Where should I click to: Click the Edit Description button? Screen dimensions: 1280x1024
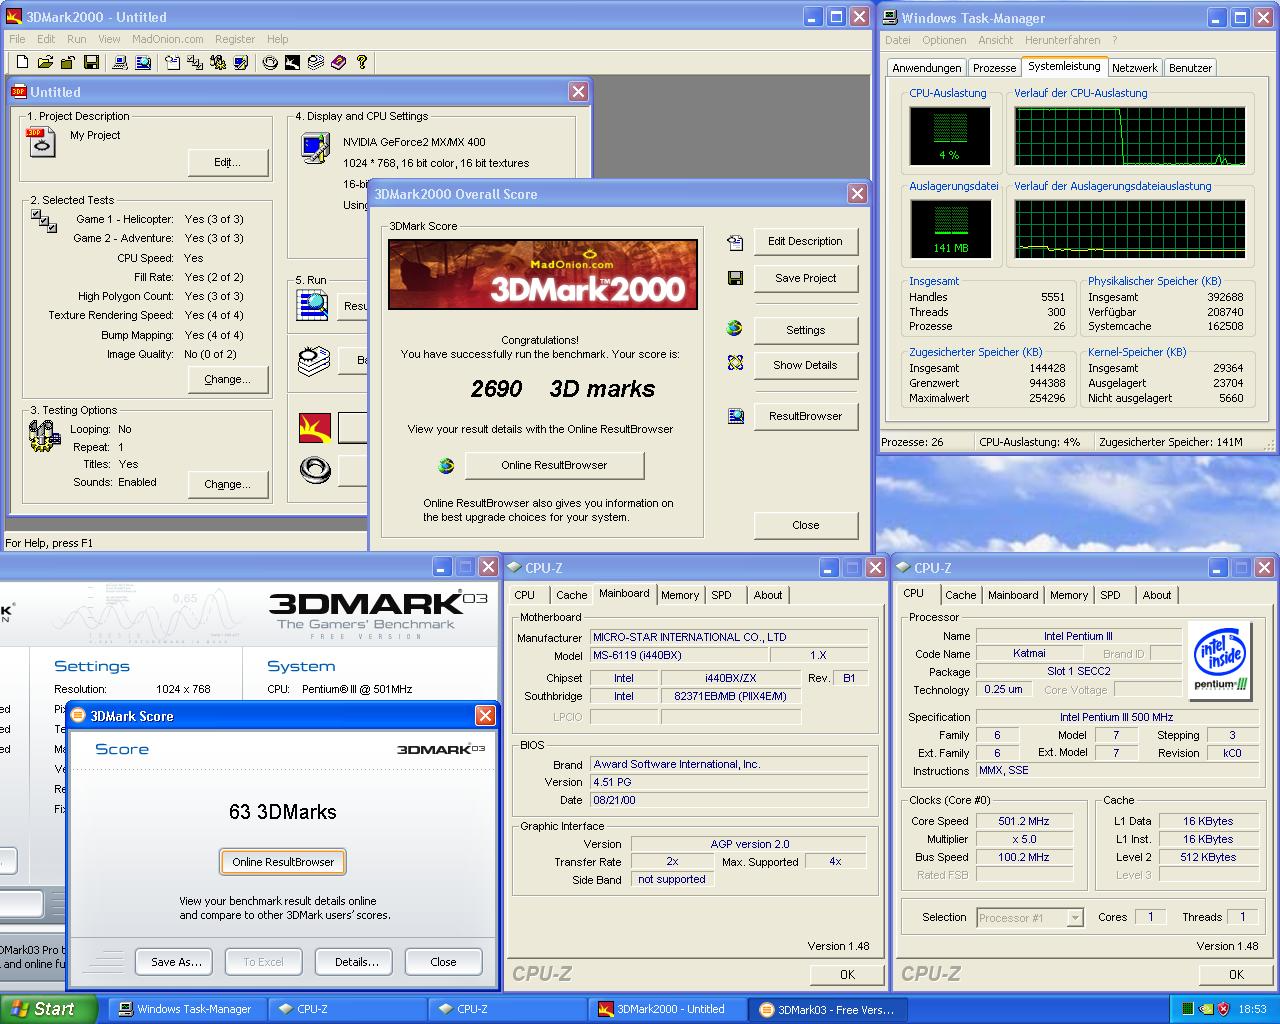805,241
